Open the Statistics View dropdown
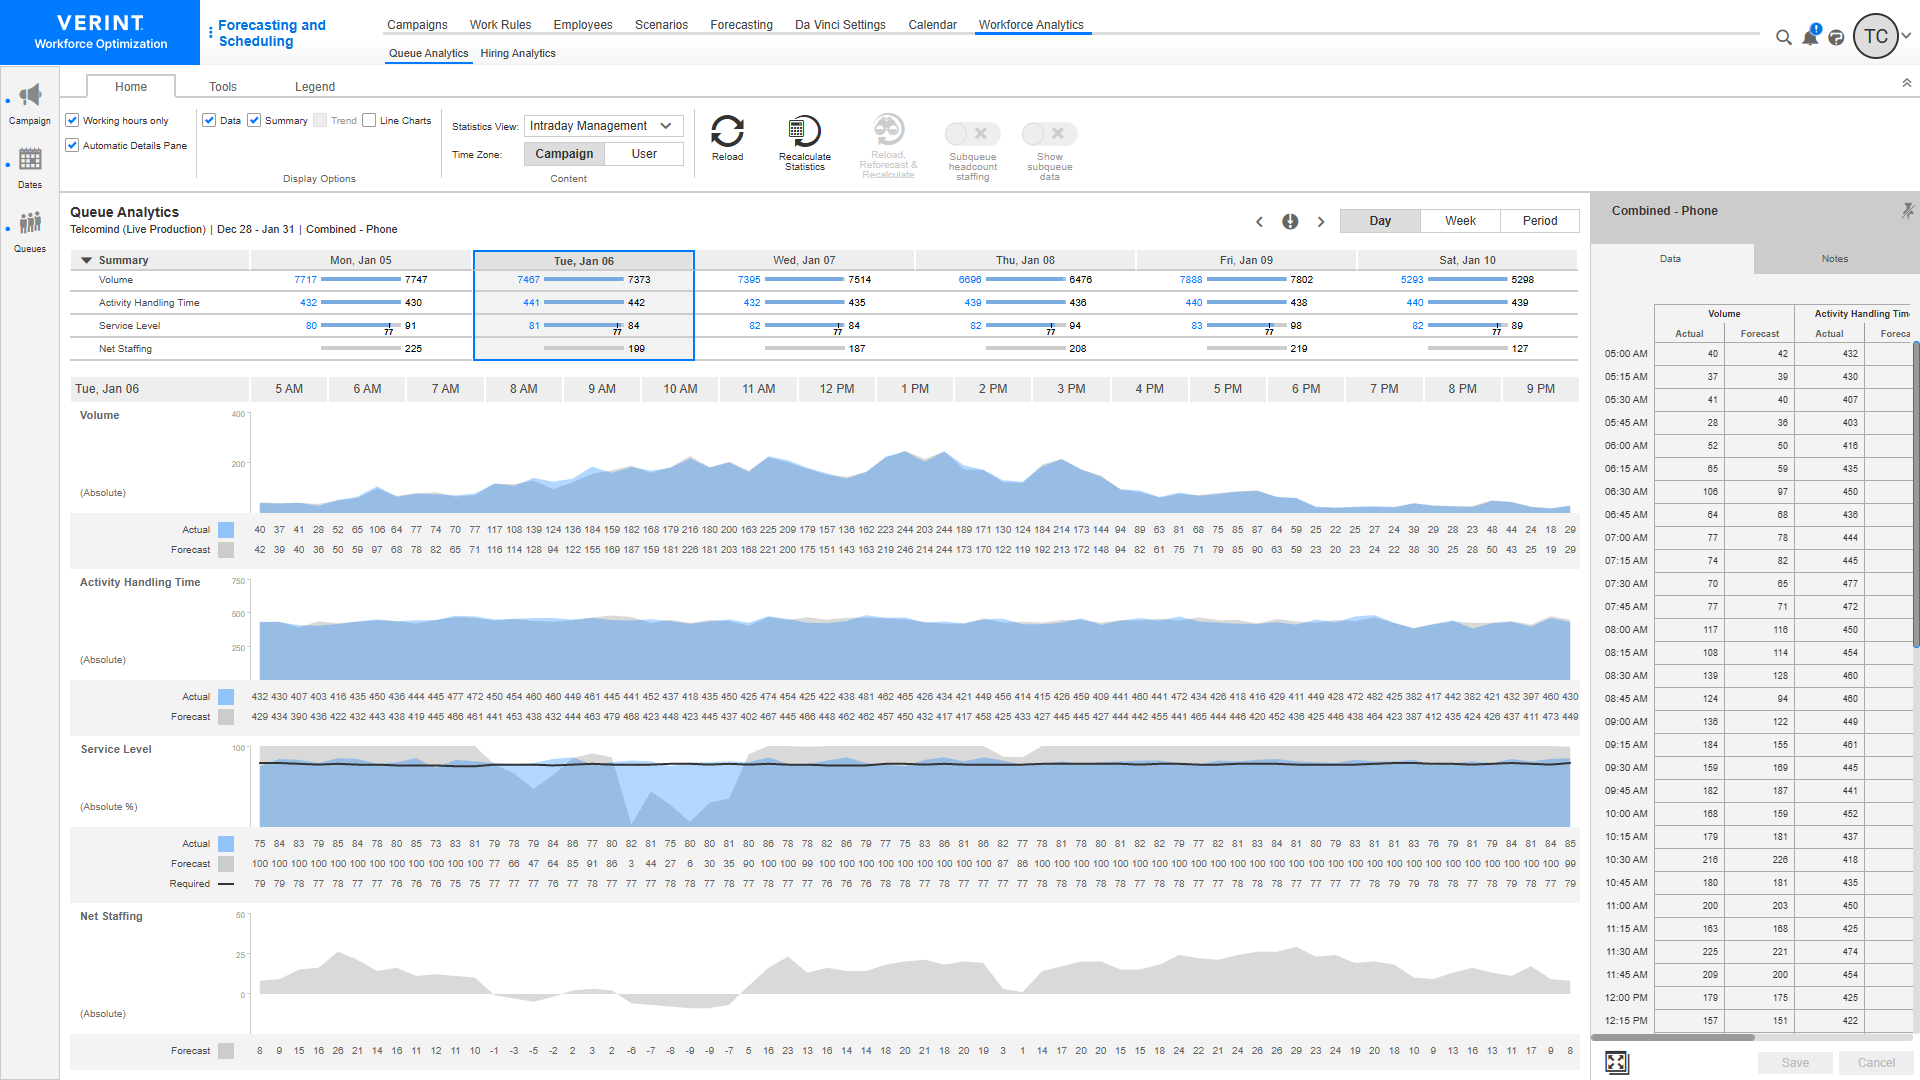The height and width of the screenshot is (1080, 1920). click(603, 126)
